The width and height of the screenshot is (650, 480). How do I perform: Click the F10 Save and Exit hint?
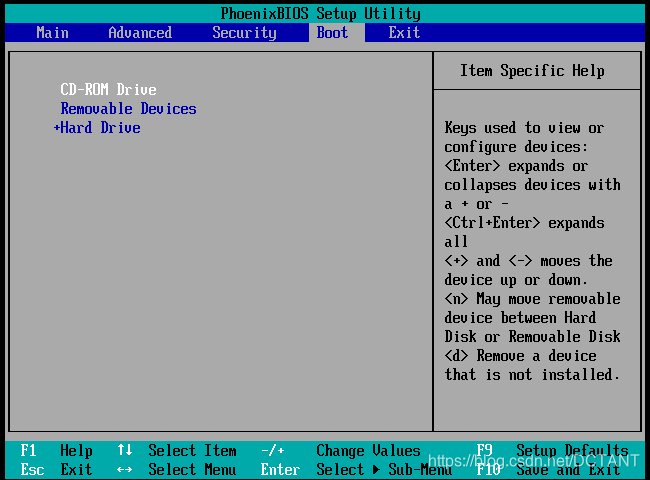click(x=548, y=470)
